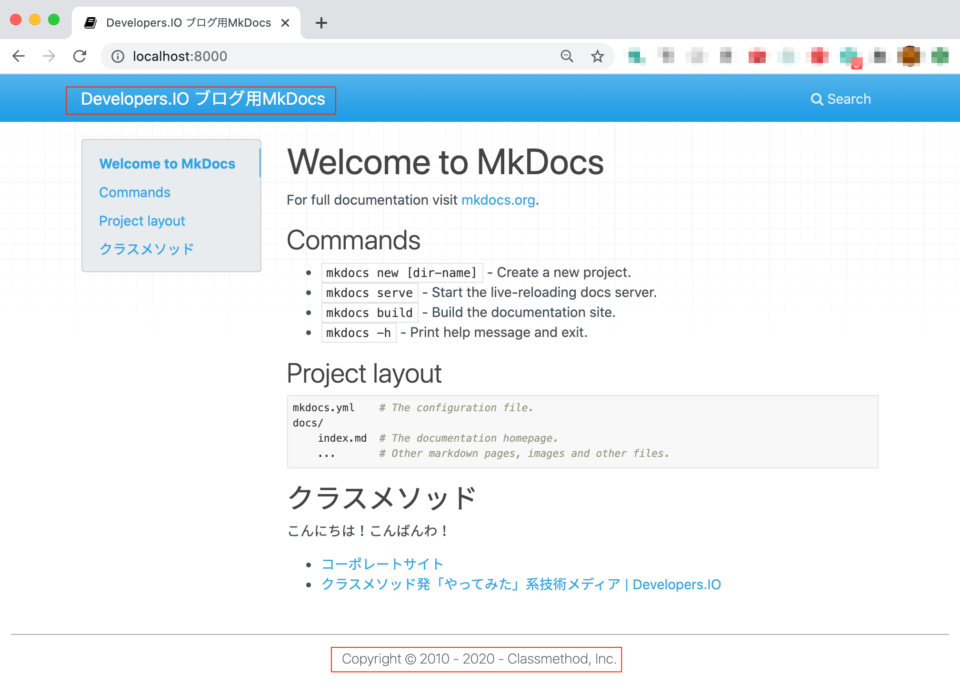Bookmark this page with the star icon
This screenshot has width=960, height=683.
point(597,57)
